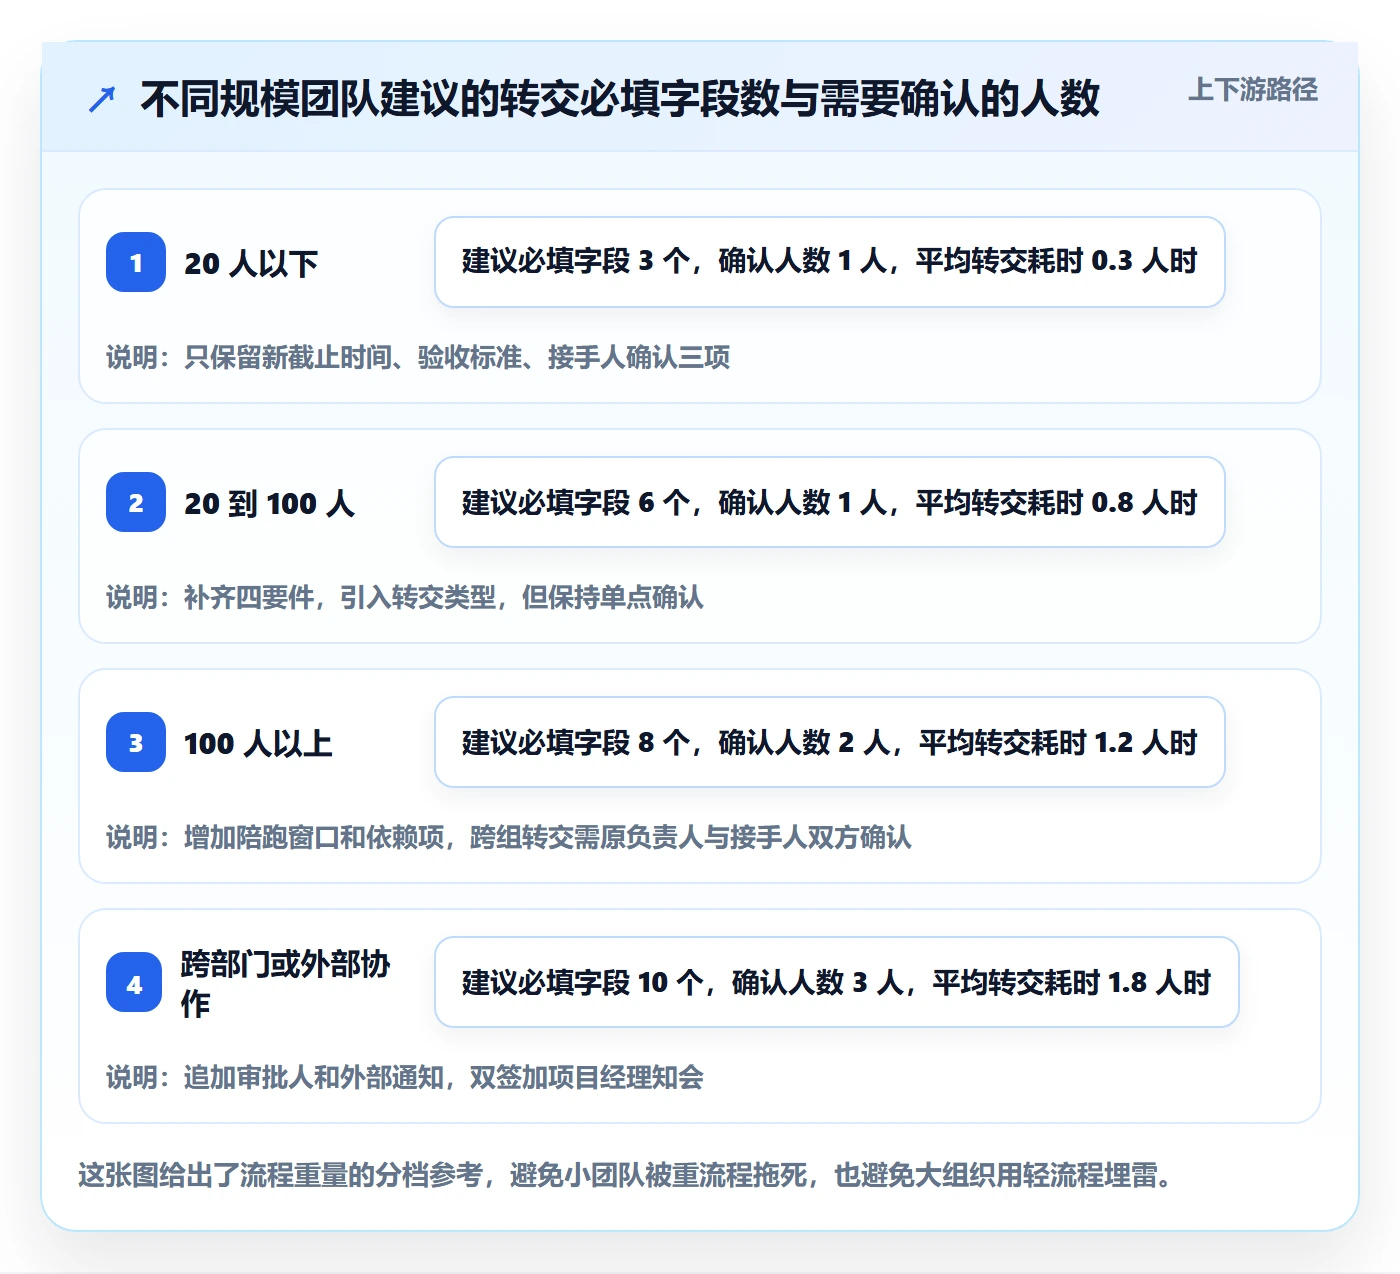The width and height of the screenshot is (1400, 1274).
Task: Click the box reading 建议必填字段 10 个
Action: [x=837, y=982]
